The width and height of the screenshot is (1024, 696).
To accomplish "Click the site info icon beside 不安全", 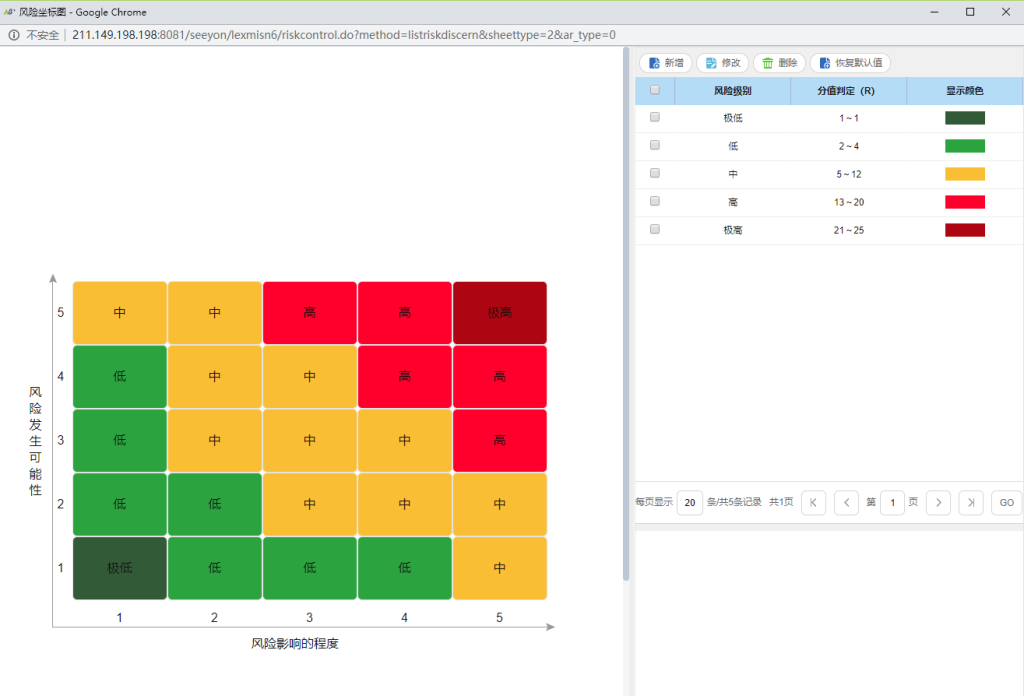I will (x=14, y=35).
